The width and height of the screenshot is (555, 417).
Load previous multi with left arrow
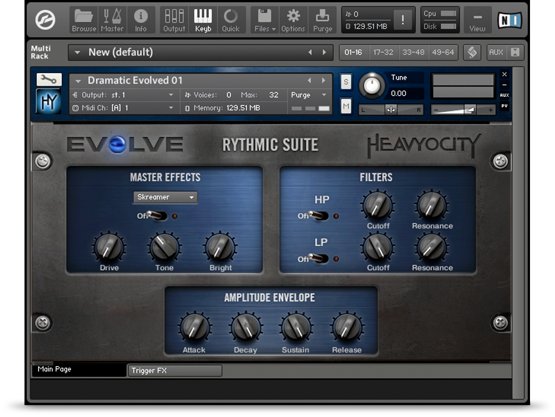point(310,52)
